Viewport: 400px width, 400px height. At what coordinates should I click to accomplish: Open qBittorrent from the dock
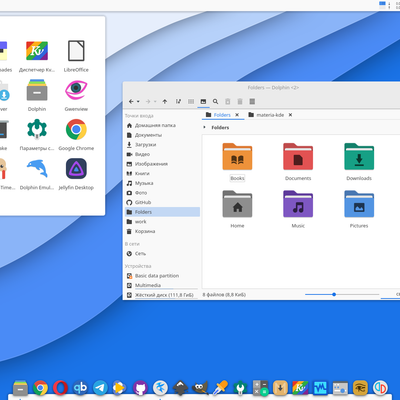pyautogui.click(x=80, y=388)
